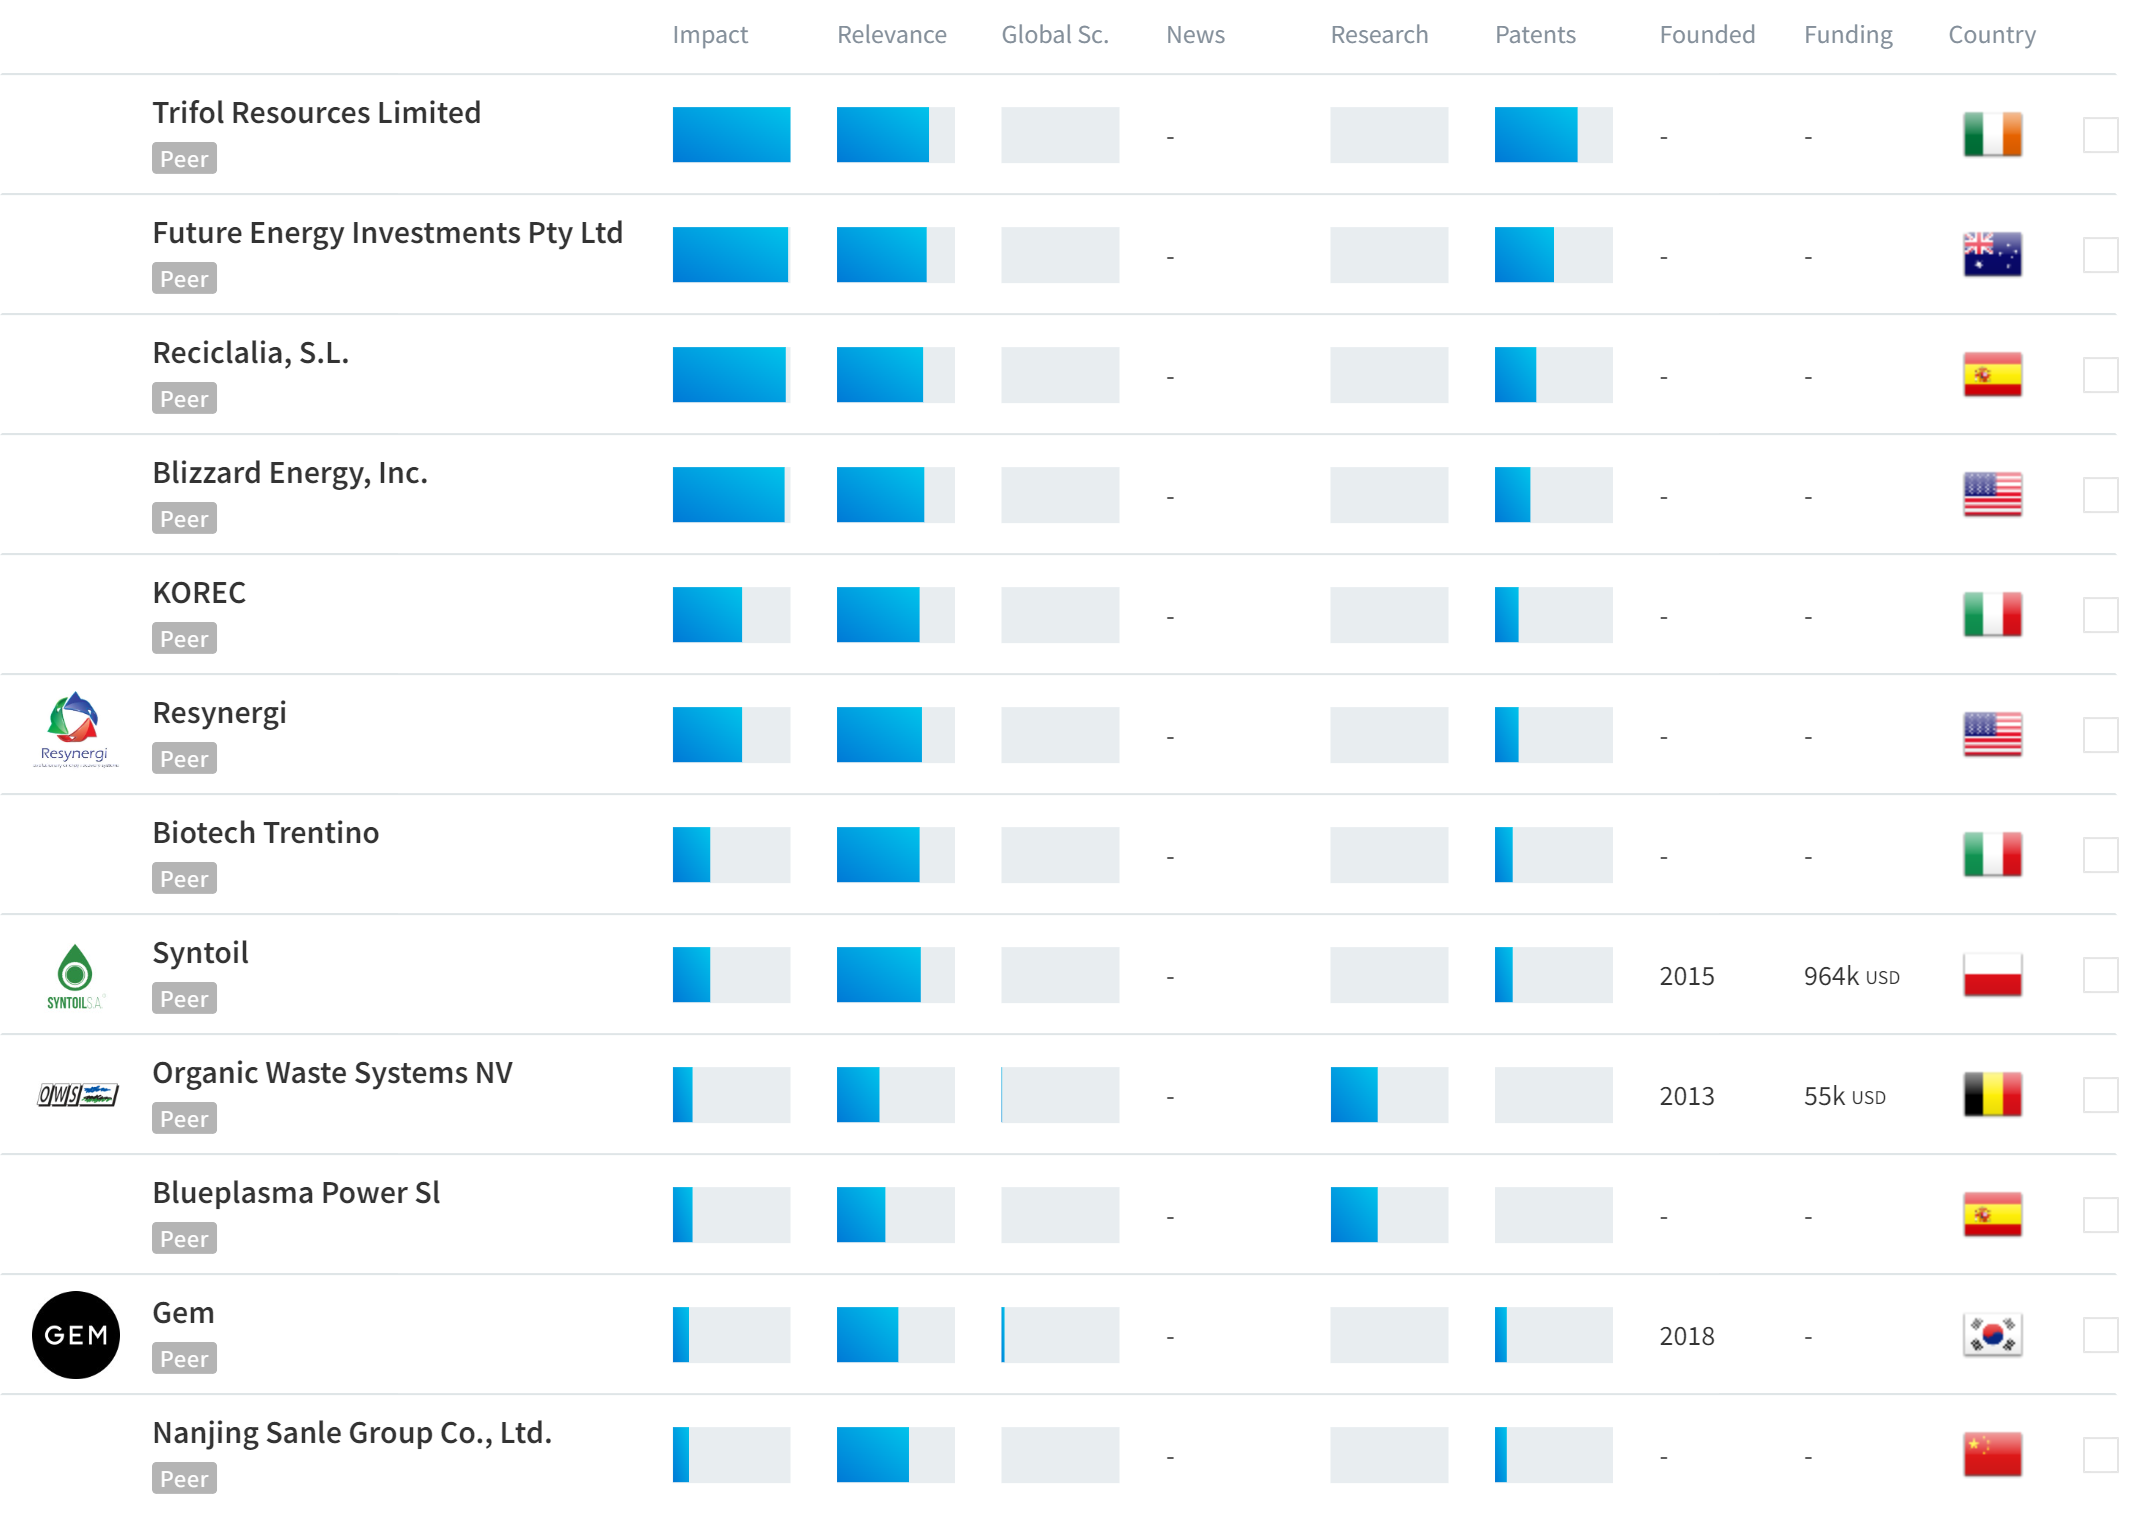
Task: Click the OWS company logo
Action: click(x=78, y=1095)
